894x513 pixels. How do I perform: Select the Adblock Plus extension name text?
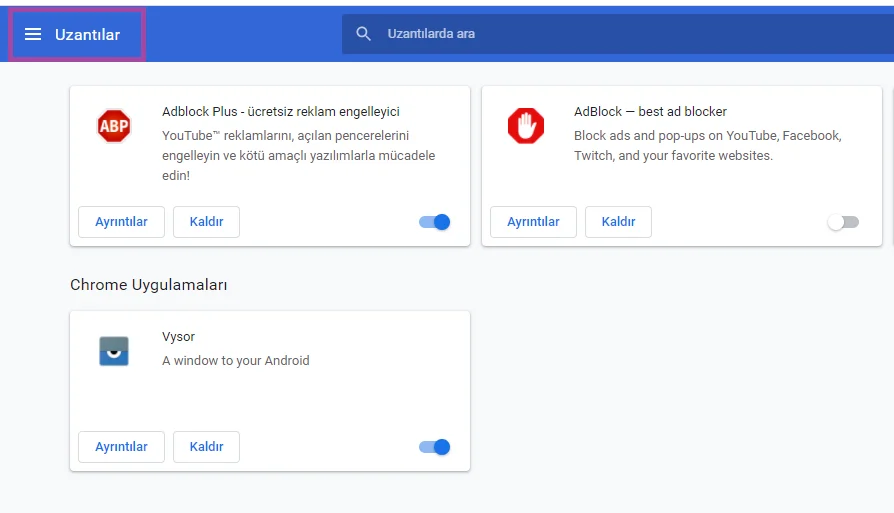280,112
